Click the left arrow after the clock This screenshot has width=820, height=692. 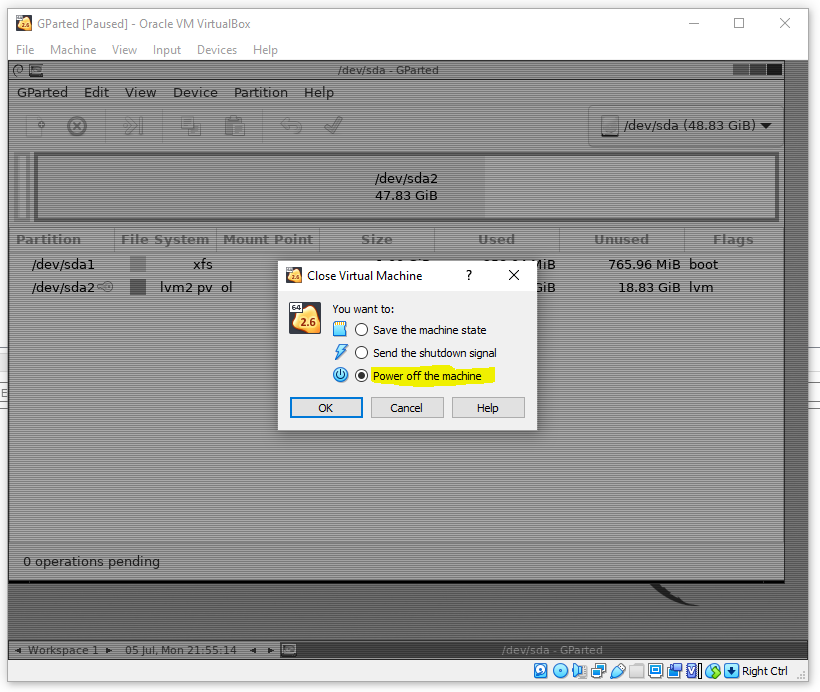pyautogui.click(x=253, y=650)
